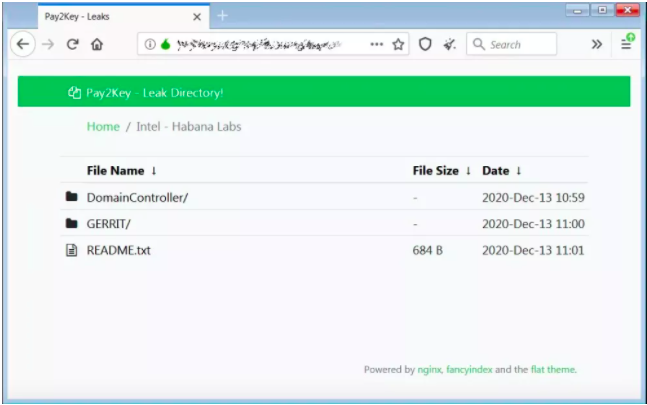The height and width of the screenshot is (405, 647).
Task: Click the forward navigation arrow
Action: pyautogui.click(x=48, y=44)
